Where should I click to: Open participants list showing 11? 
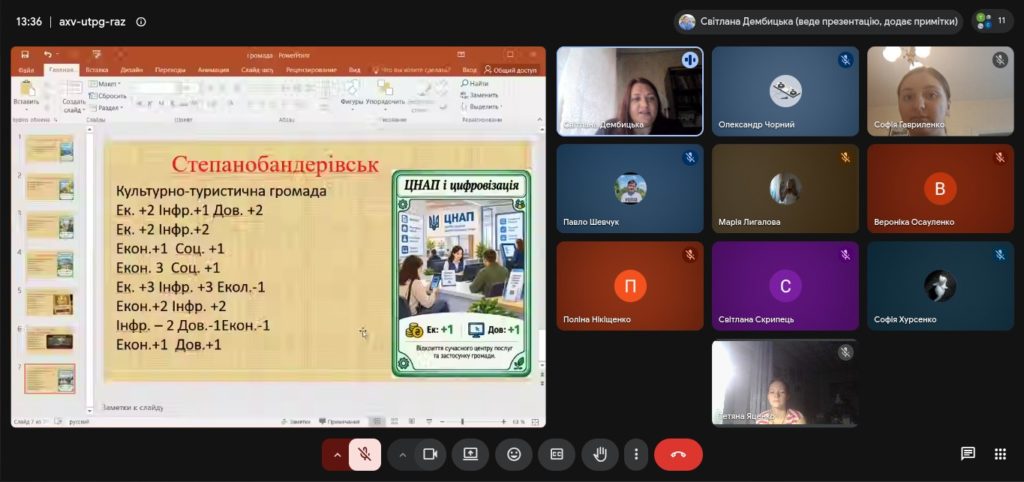click(993, 22)
